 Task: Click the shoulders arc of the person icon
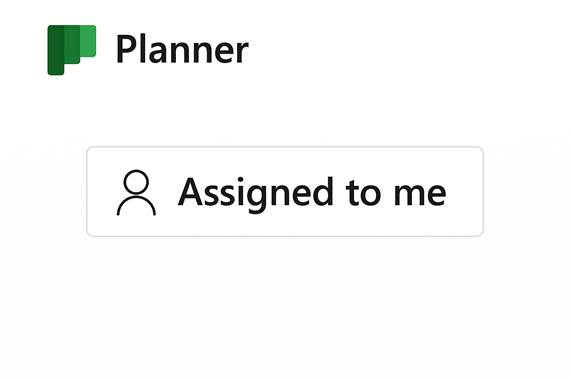pyautogui.click(x=136, y=206)
